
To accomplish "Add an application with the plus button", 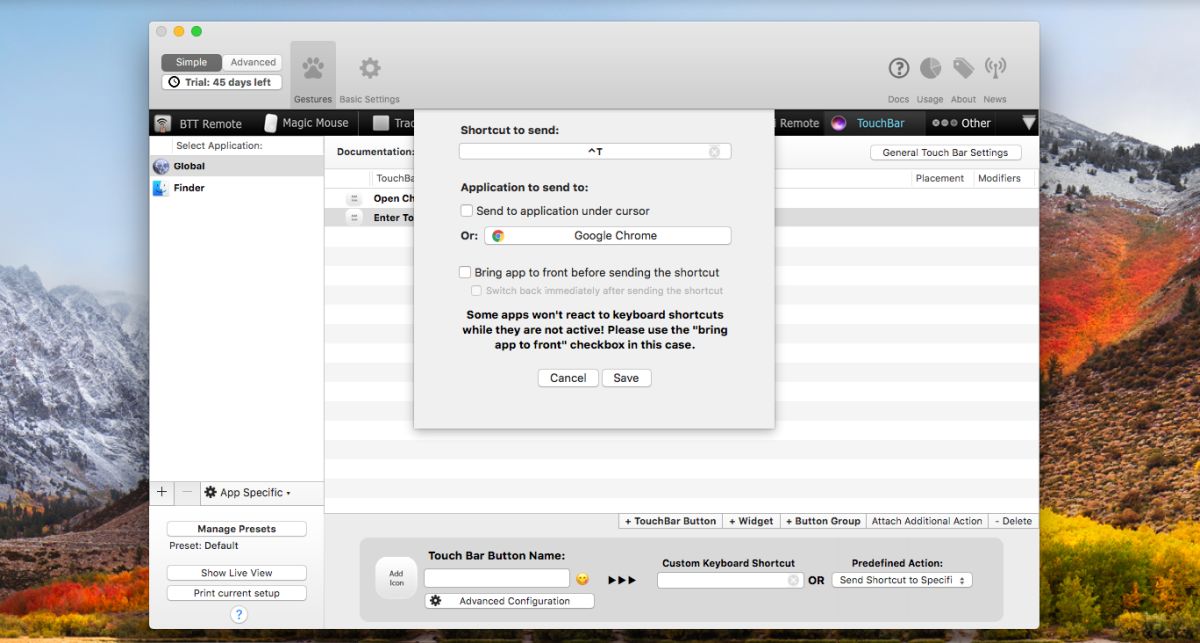I will tap(162, 493).
